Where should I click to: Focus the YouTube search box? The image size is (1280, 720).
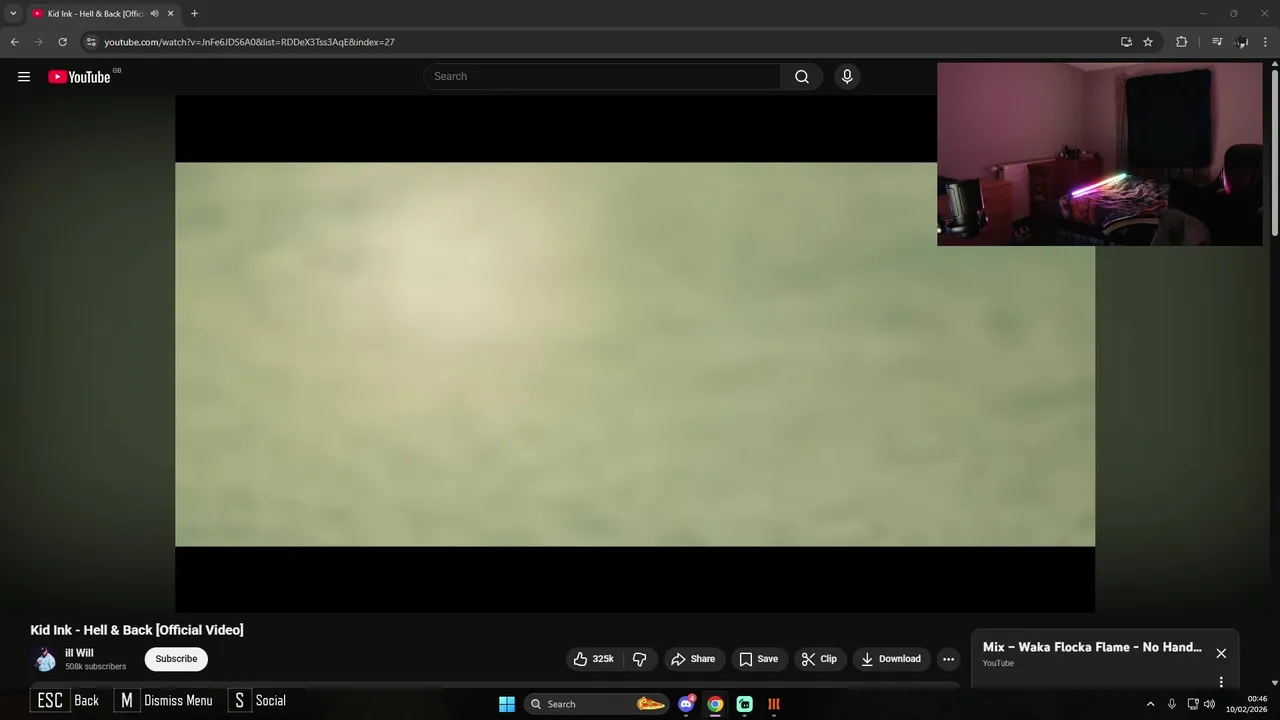pyautogui.click(x=602, y=77)
